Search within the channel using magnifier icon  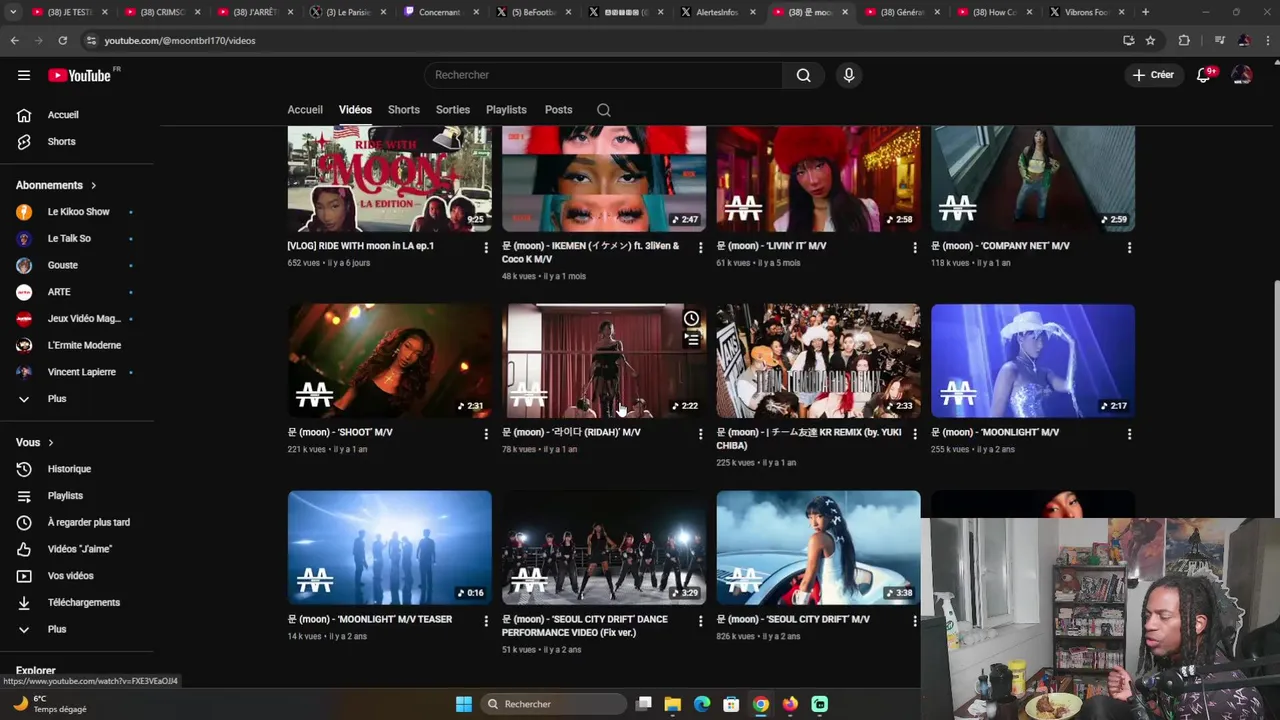604,110
